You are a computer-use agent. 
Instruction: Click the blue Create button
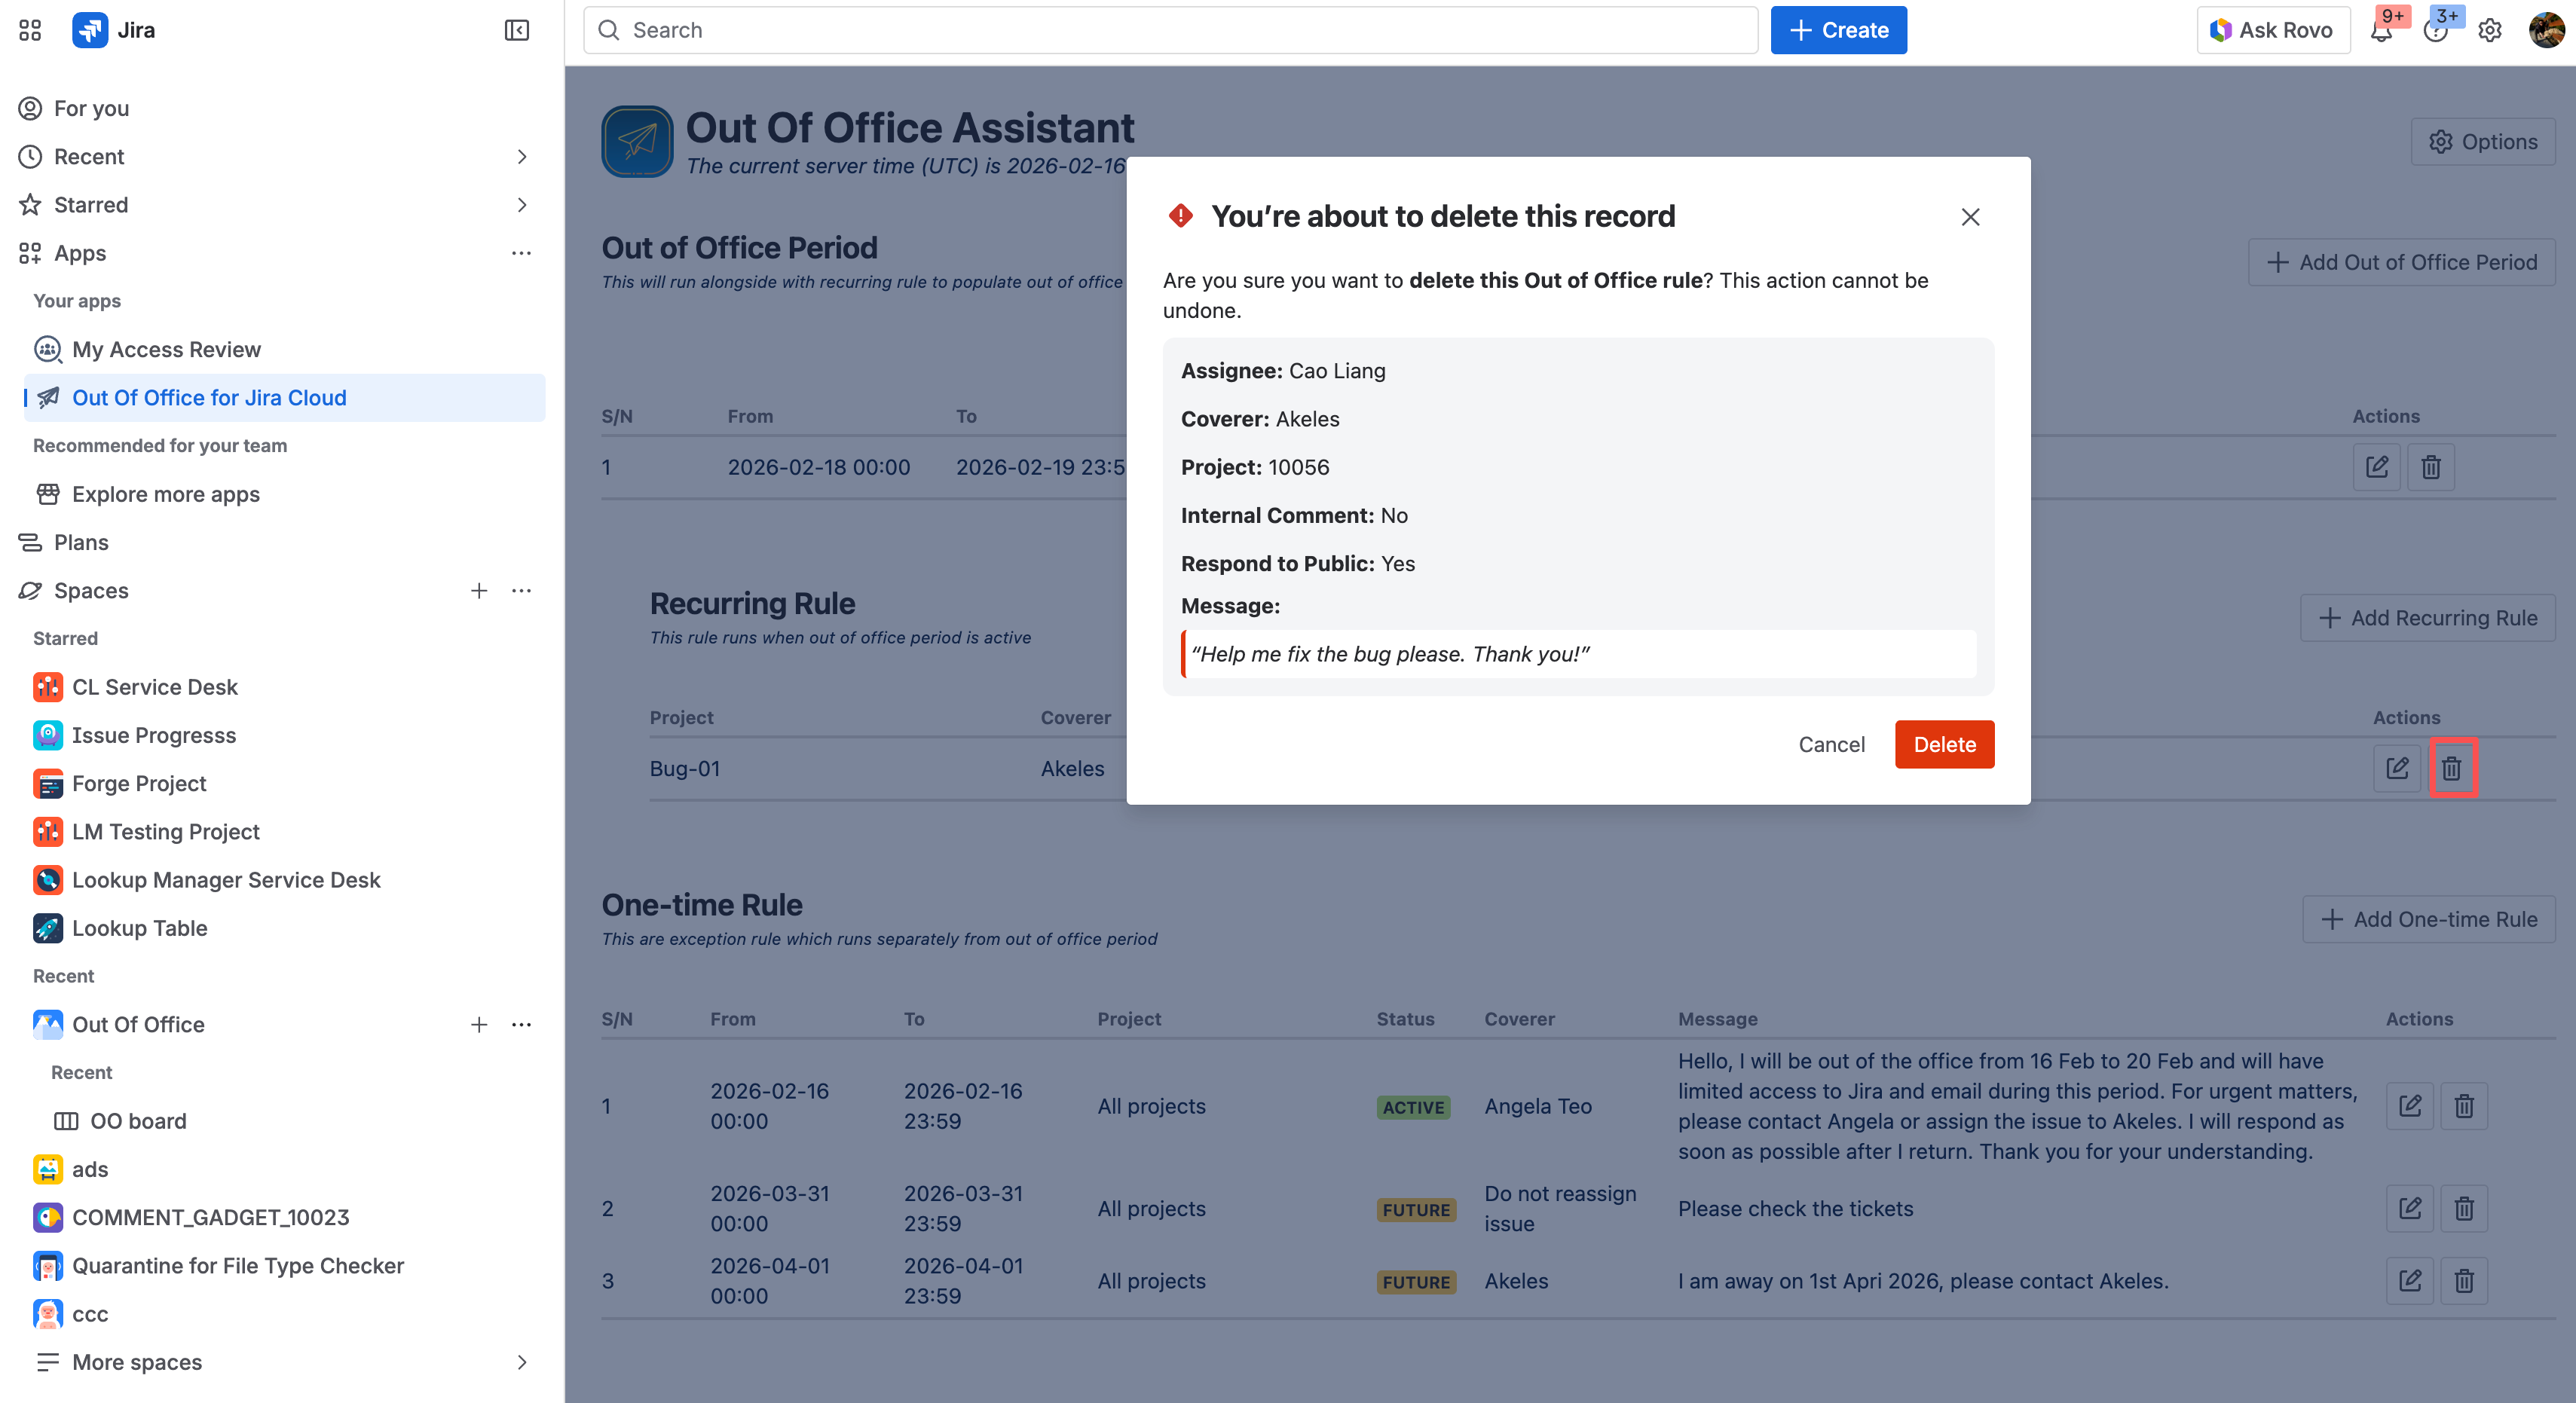pos(1837,30)
